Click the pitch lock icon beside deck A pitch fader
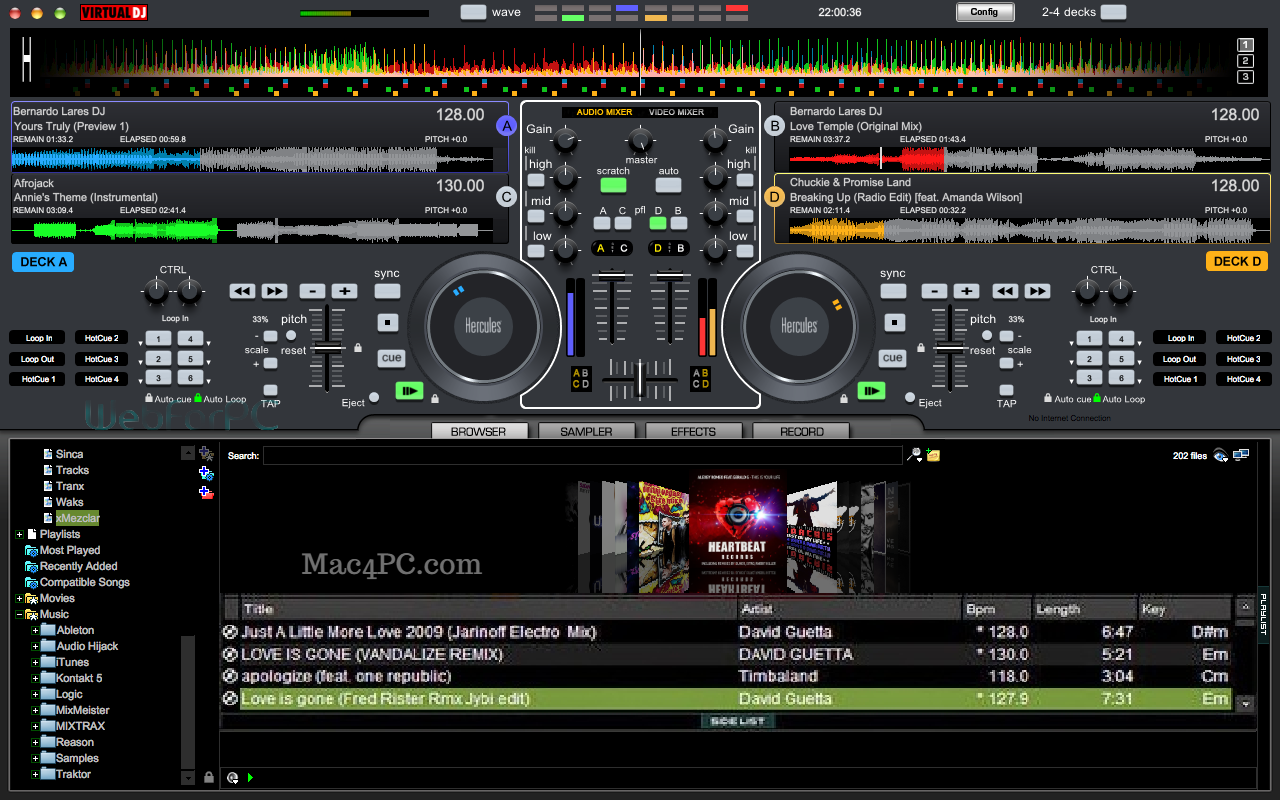The height and width of the screenshot is (800, 1280). (x=358, y=348)
